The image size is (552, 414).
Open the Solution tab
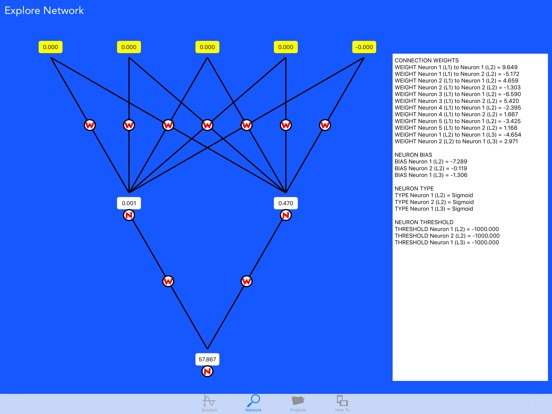tap(209, 403)
